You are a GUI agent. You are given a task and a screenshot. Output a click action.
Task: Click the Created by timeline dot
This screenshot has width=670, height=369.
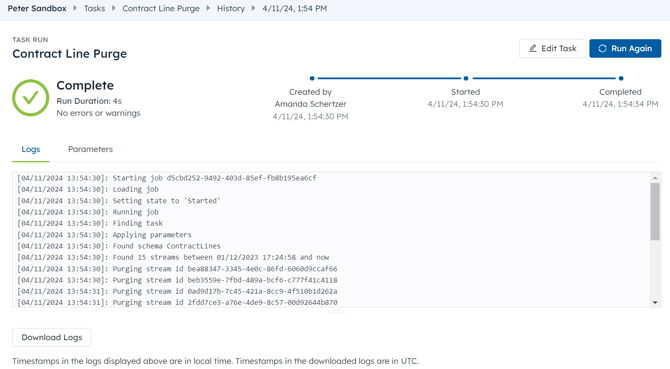click(312, 78)
